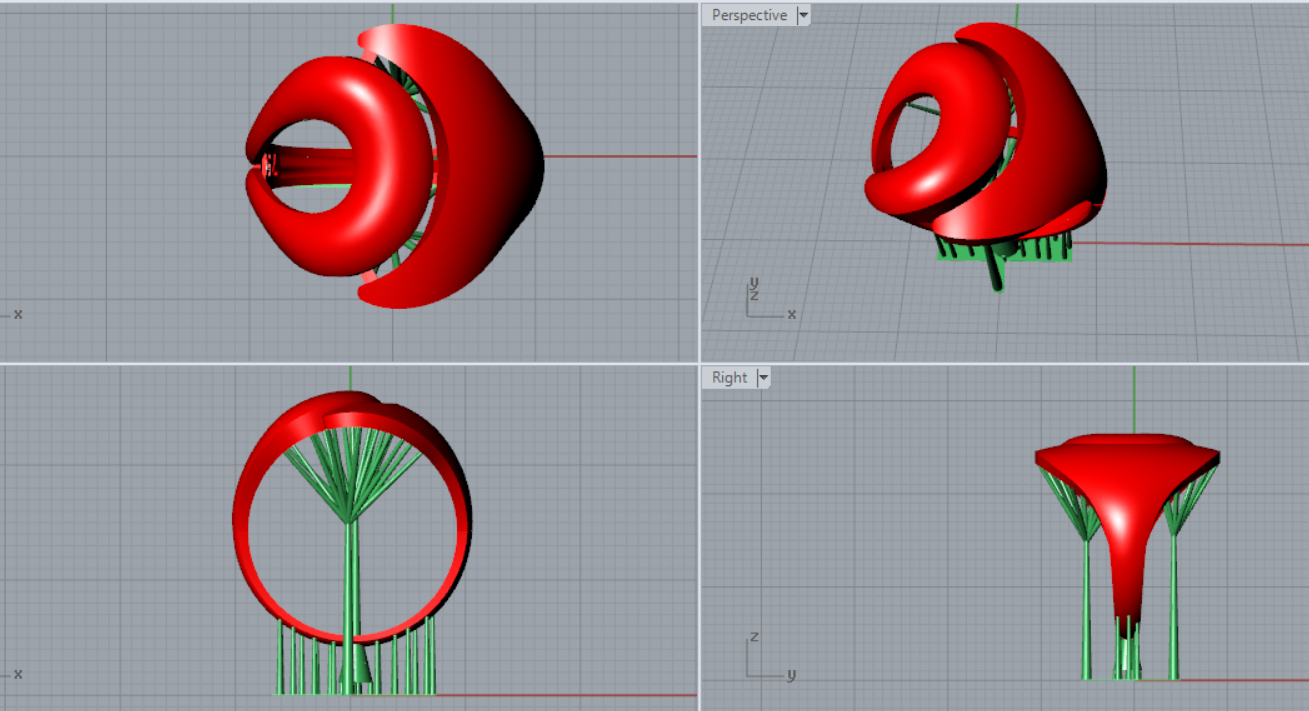Click the world axes icon in Perspective viewport

coord(765,301)
